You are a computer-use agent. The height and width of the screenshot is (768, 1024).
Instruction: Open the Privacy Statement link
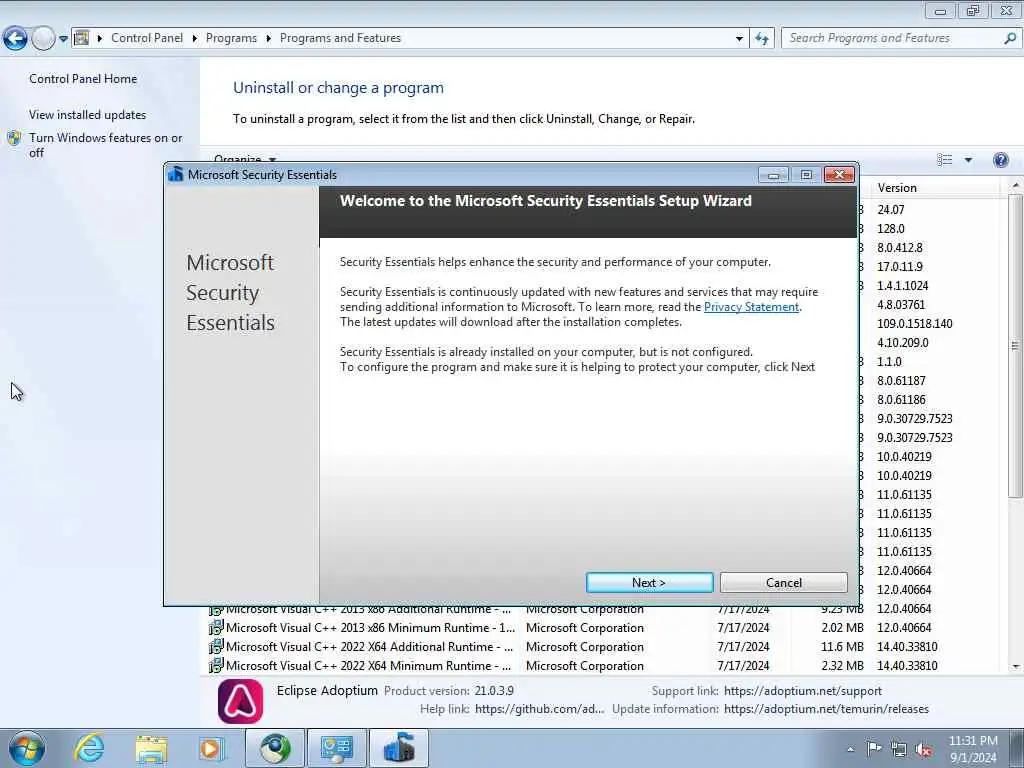[751, 307]
